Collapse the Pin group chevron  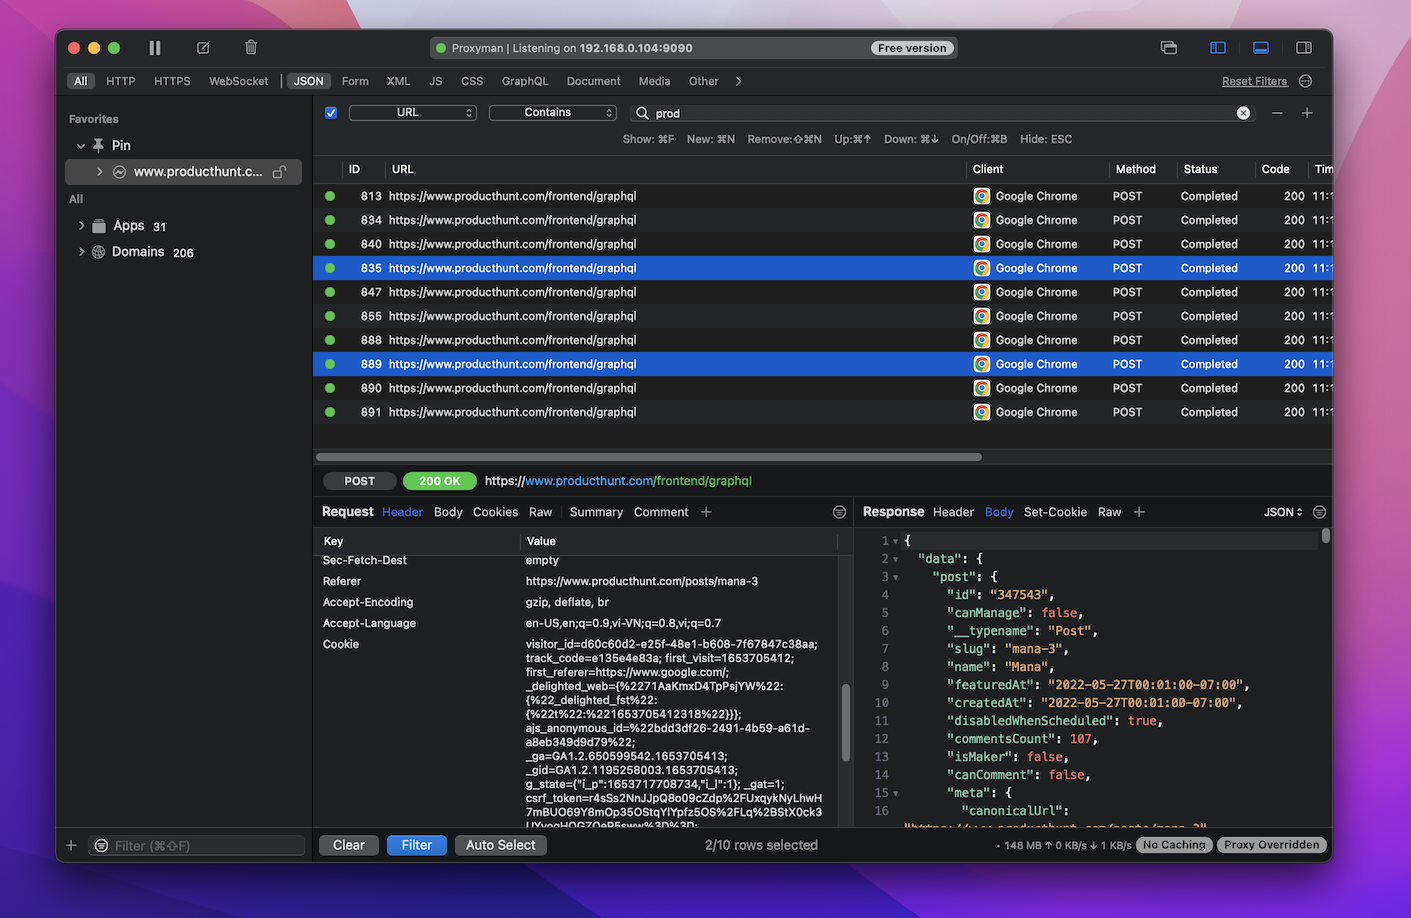coord(81,146)
